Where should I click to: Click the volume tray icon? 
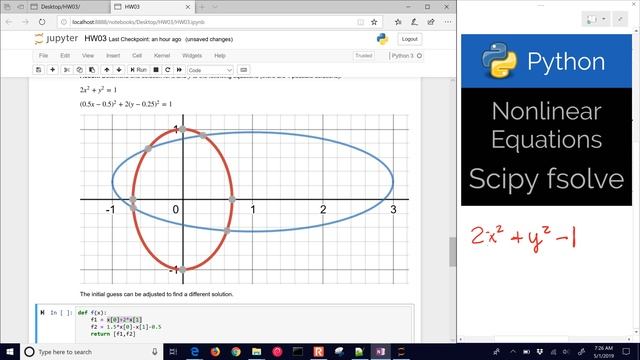[x=566, y=351]
